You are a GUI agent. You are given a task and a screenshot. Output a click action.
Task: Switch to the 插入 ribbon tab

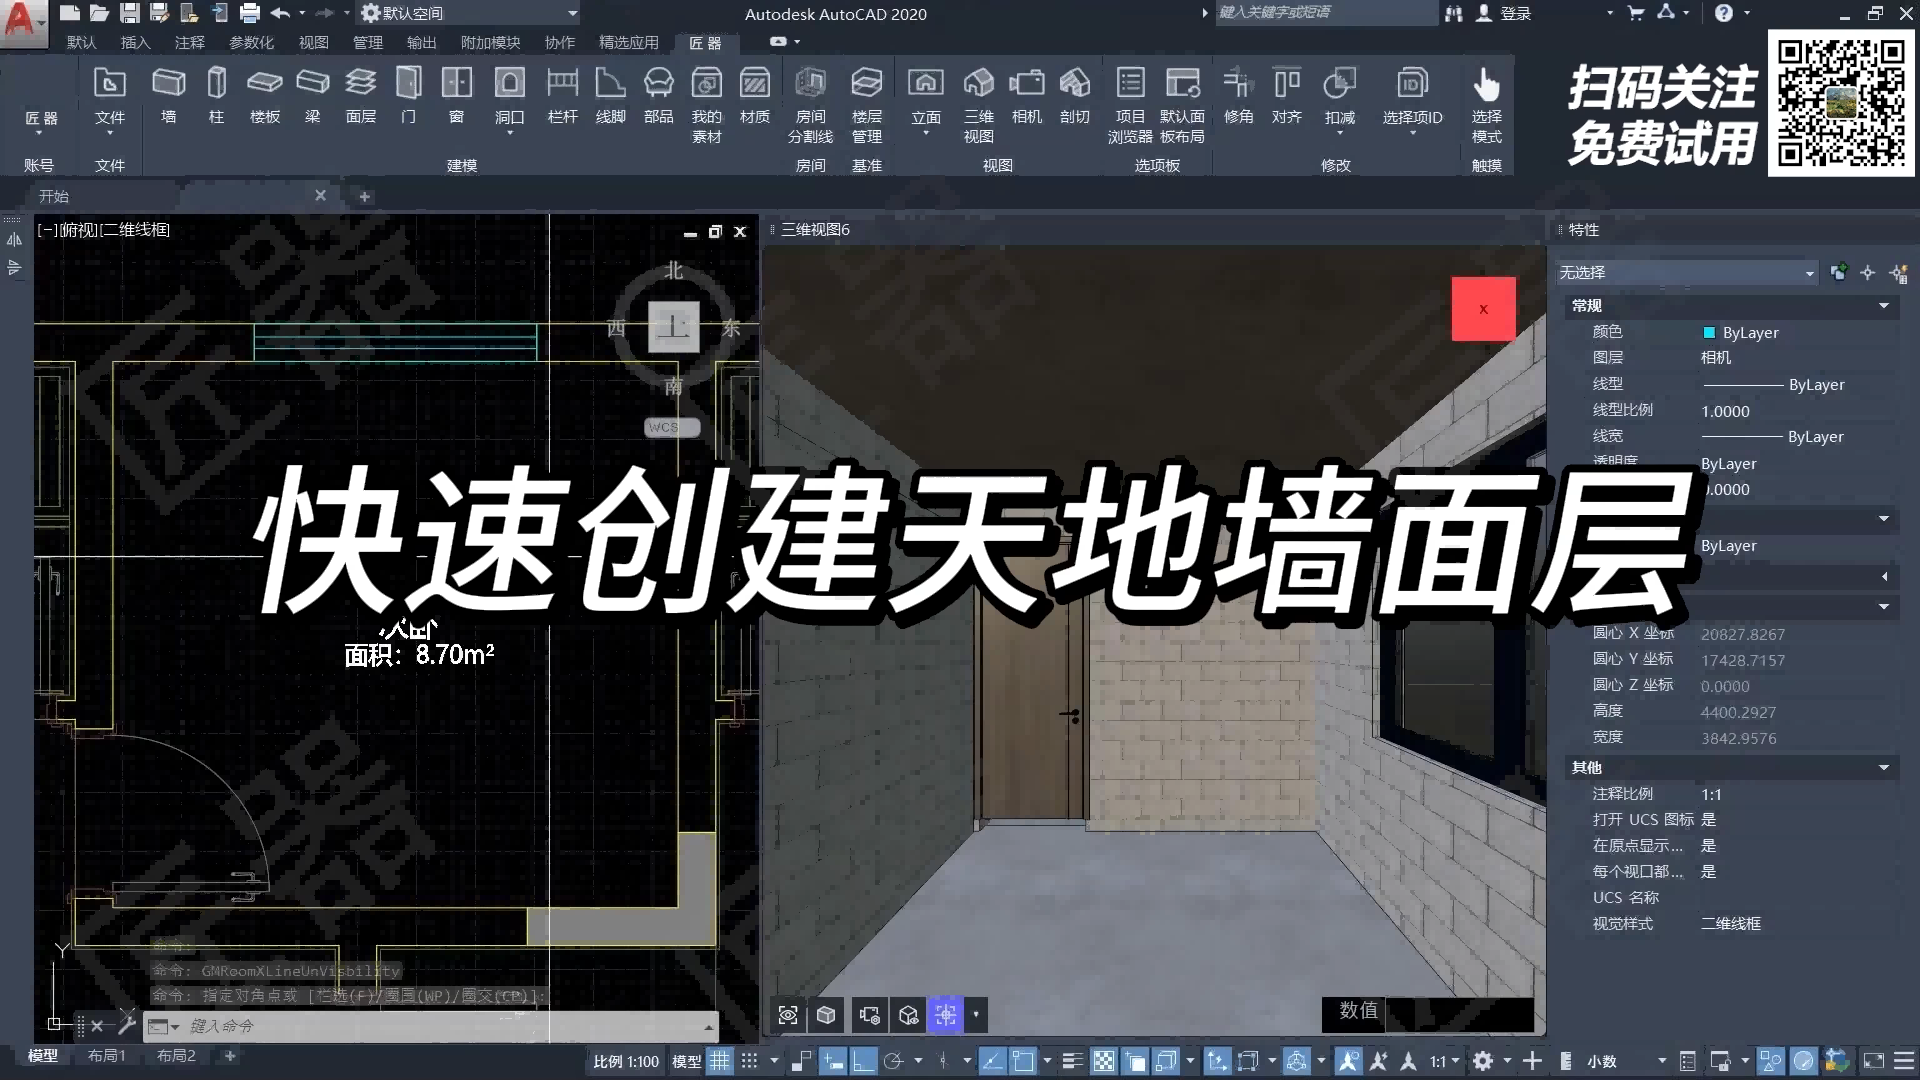click(x=135, y=43)
